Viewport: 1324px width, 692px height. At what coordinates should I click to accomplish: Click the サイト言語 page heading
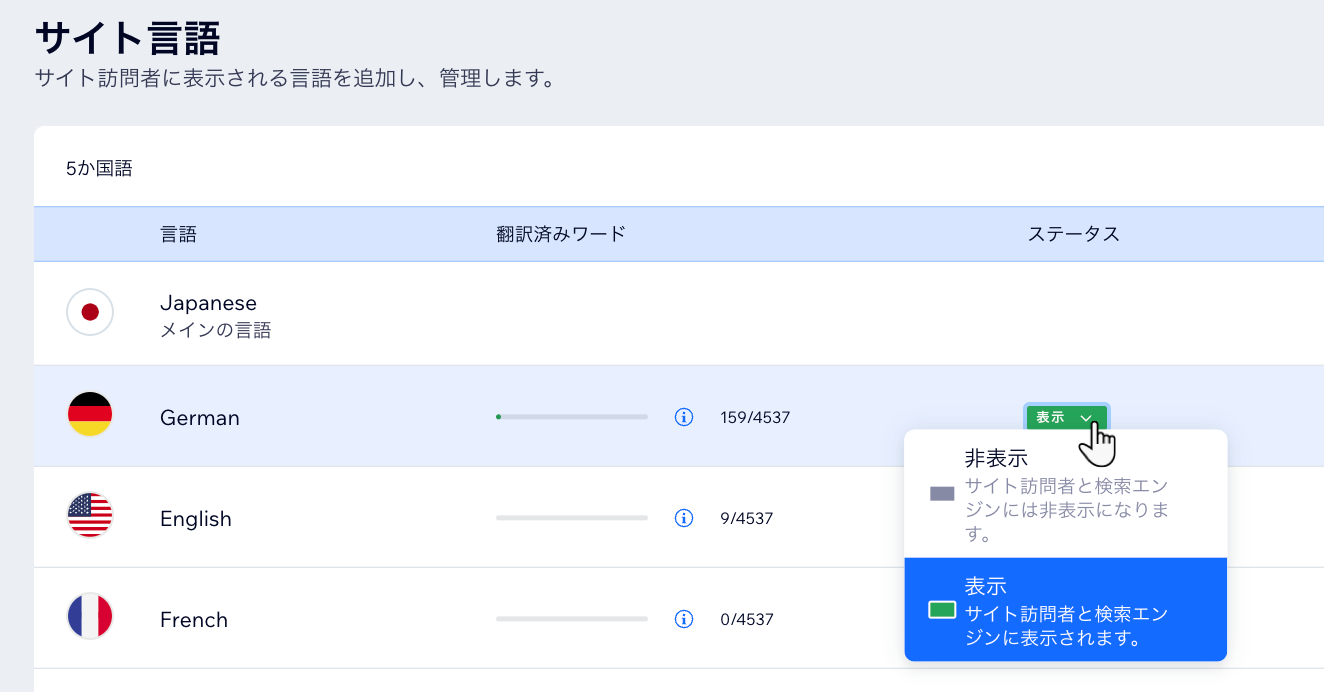click(127, 40)
